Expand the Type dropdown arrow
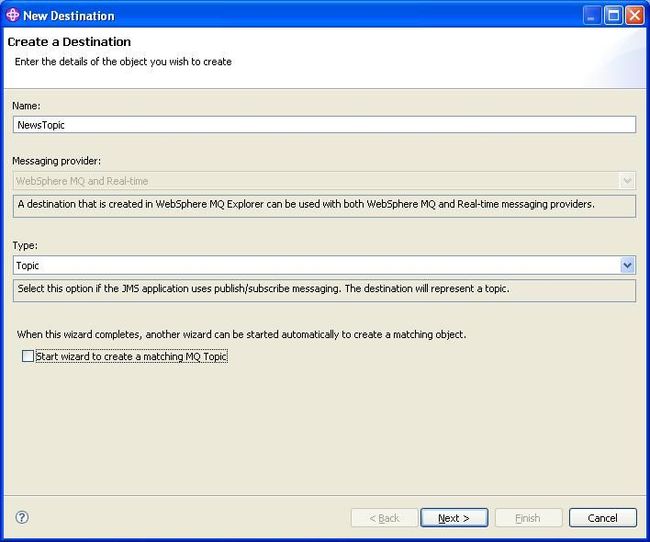 coord(627,265)
